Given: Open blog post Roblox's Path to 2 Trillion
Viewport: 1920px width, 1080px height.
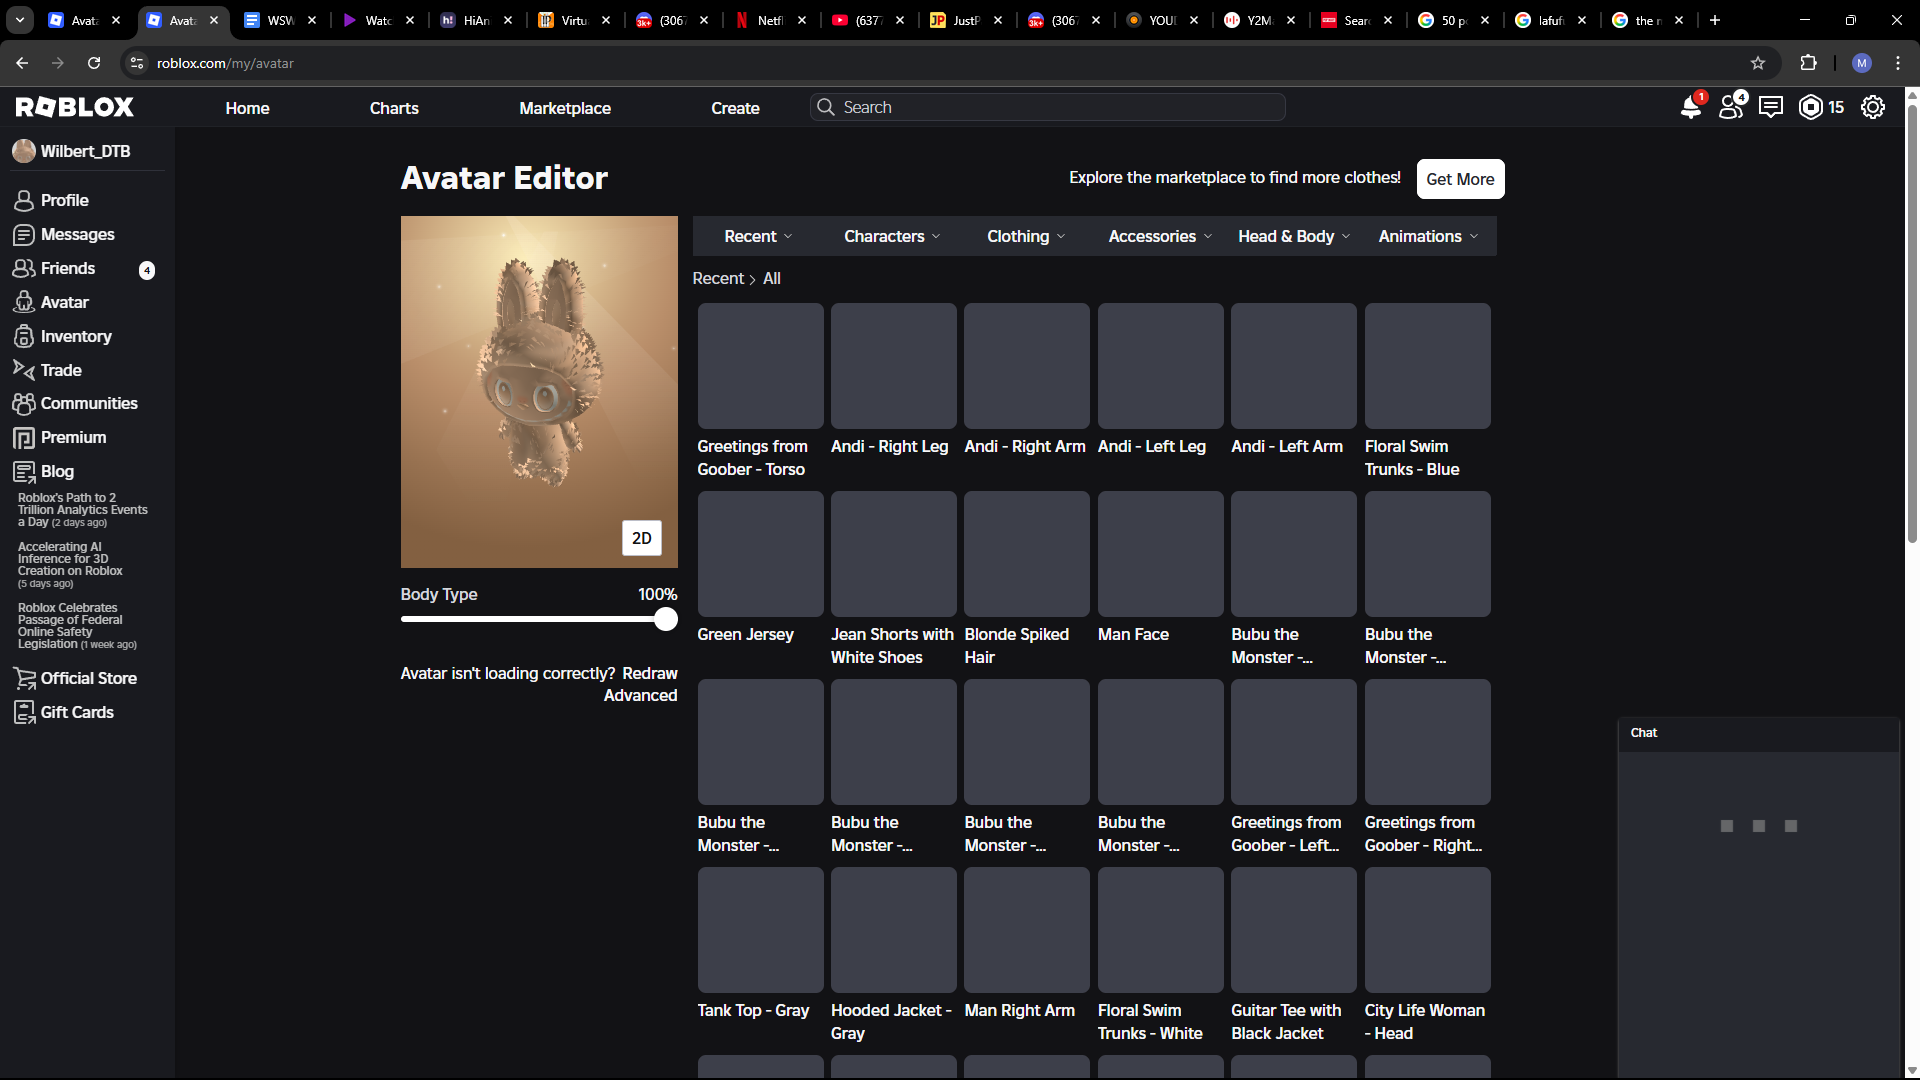Looking at the screenshot, I should click(82, 510).
